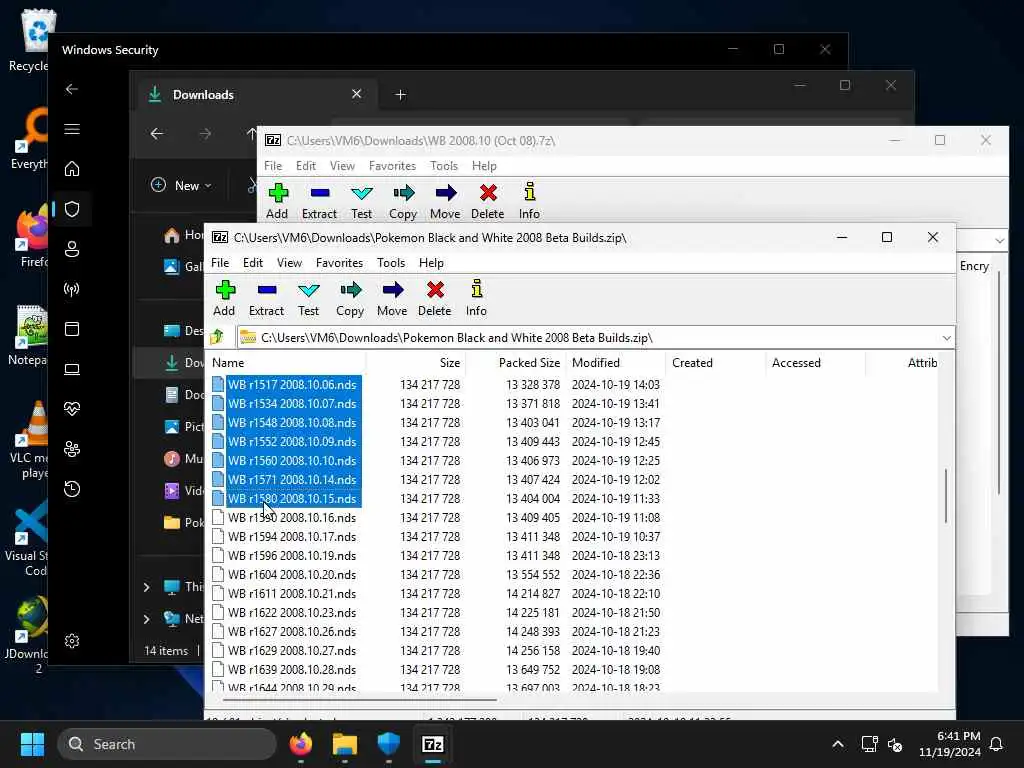Open Account protection icon in Windows Security
This screenshot has height=768, width=1024.
click(x=72, y=249)
